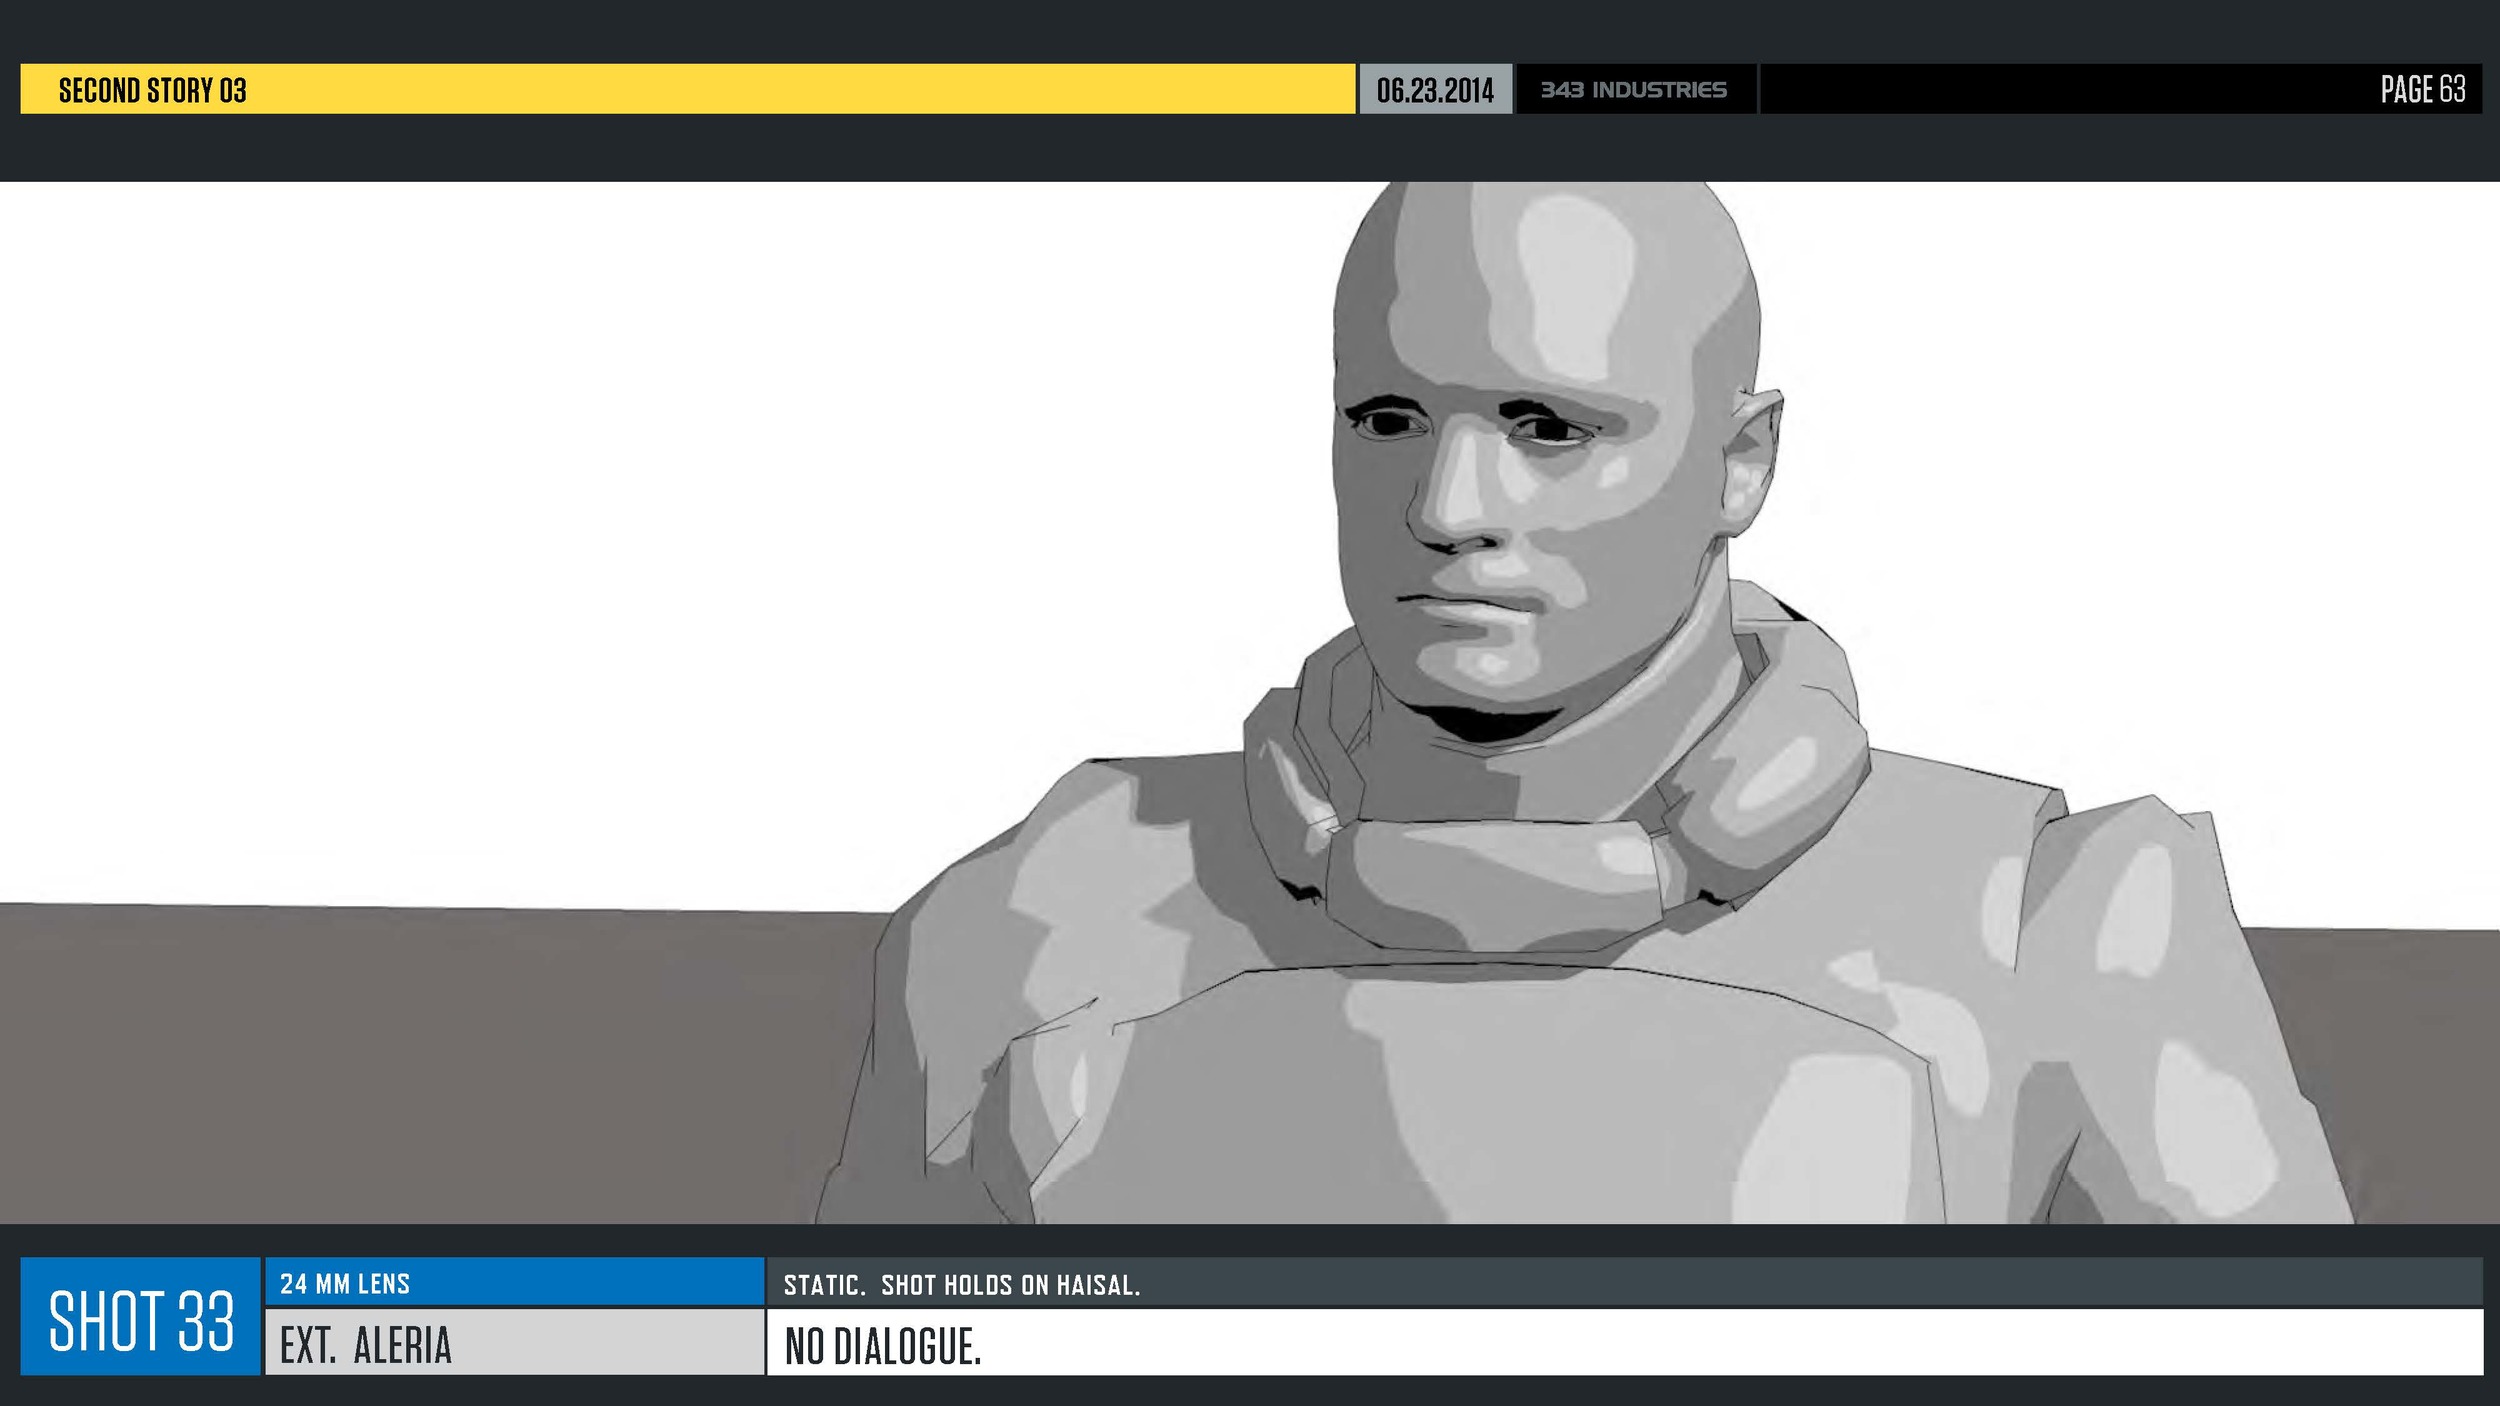Click the 'PAGE 63' page number
This screenshot has height=1406, width=2500.
pos(2422,89)
